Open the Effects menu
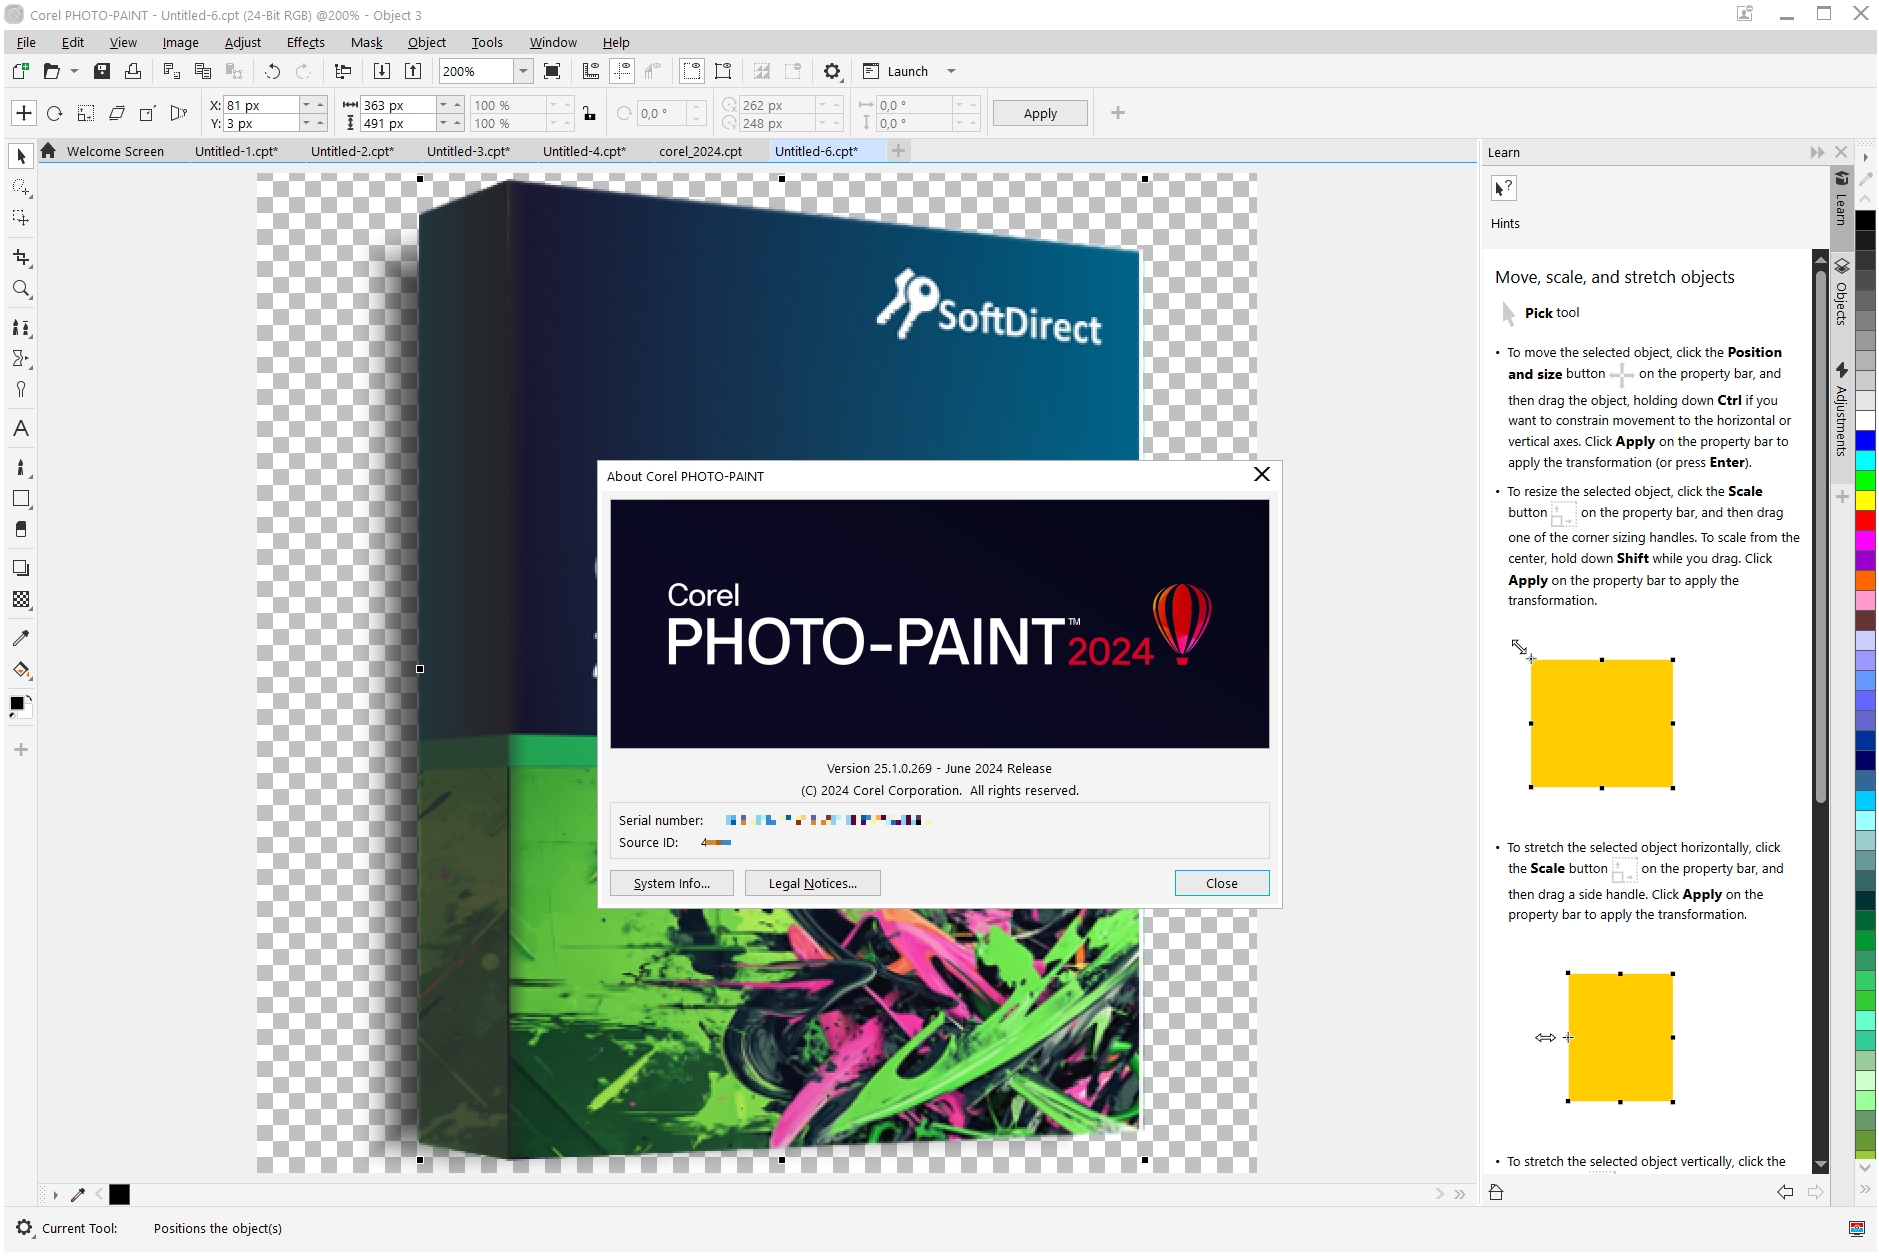This screenshot has height=1256, width=1879. [x=305, y=42]
